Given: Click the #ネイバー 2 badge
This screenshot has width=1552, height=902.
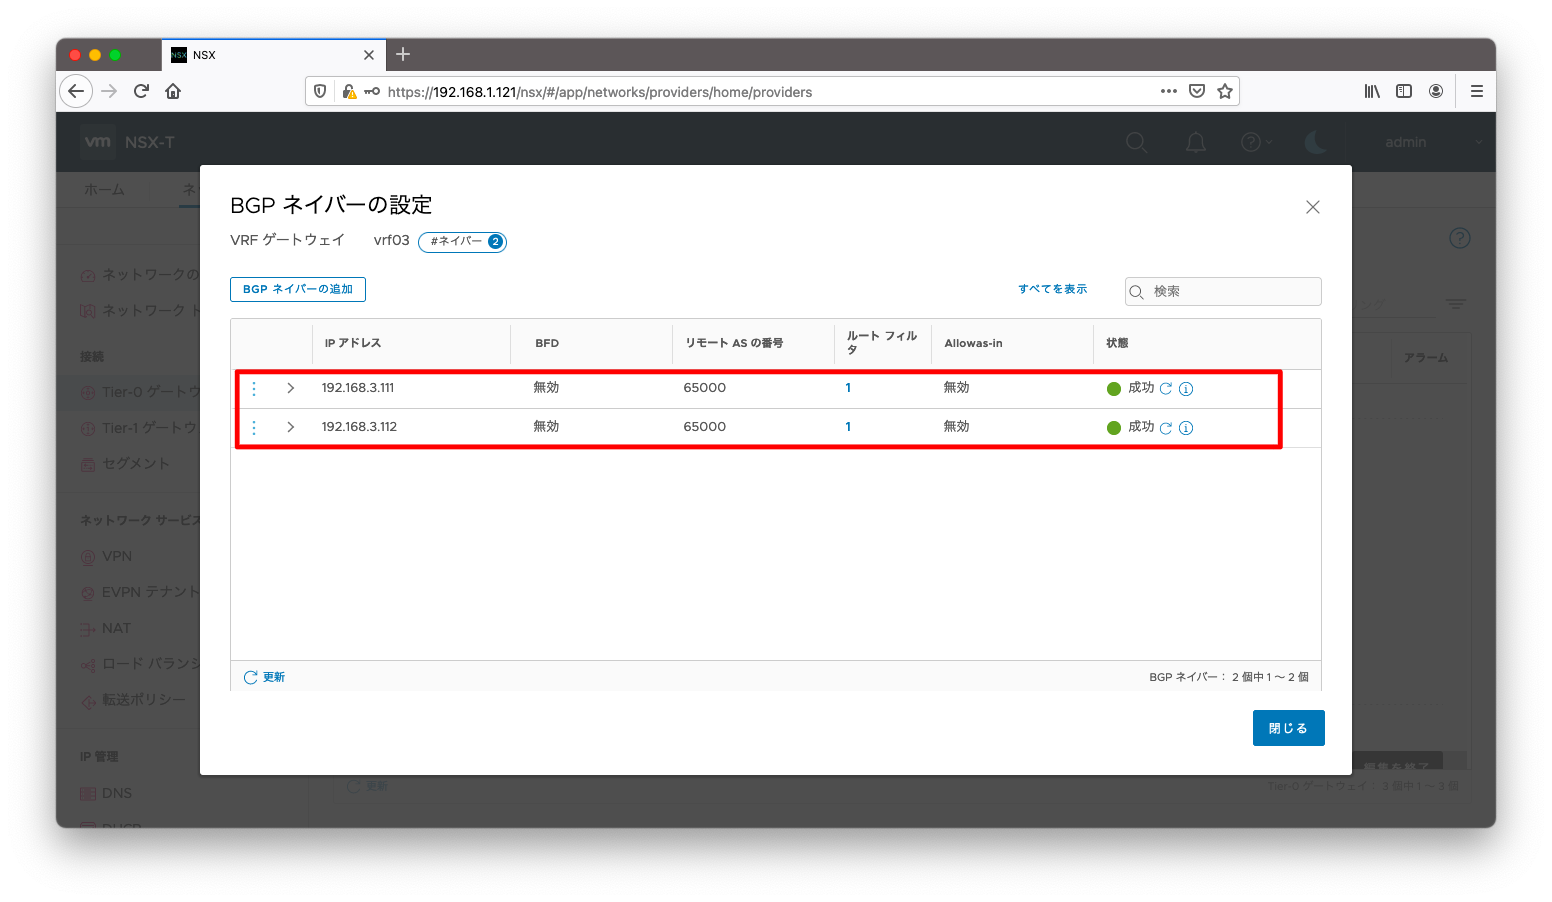Looking at the screenshot, I should (463, 241).
